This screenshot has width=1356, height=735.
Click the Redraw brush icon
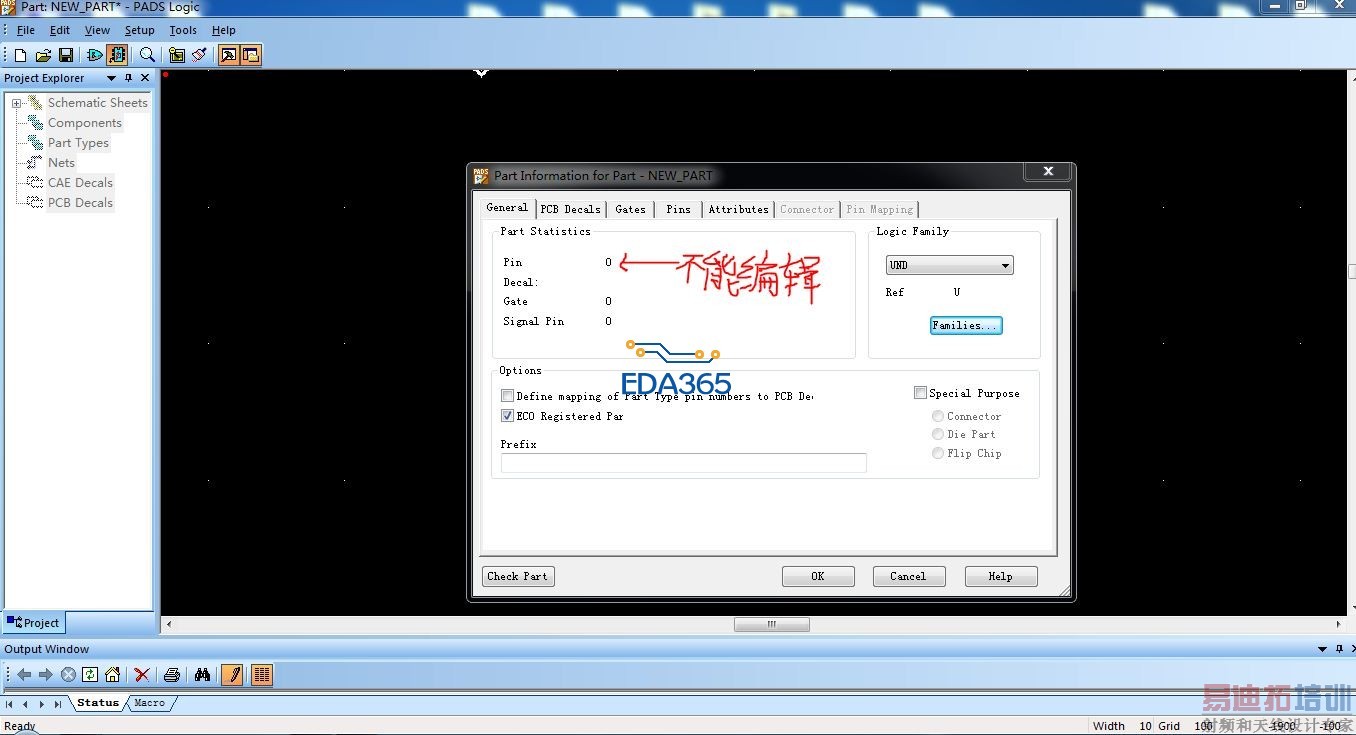tap(199, 55)
